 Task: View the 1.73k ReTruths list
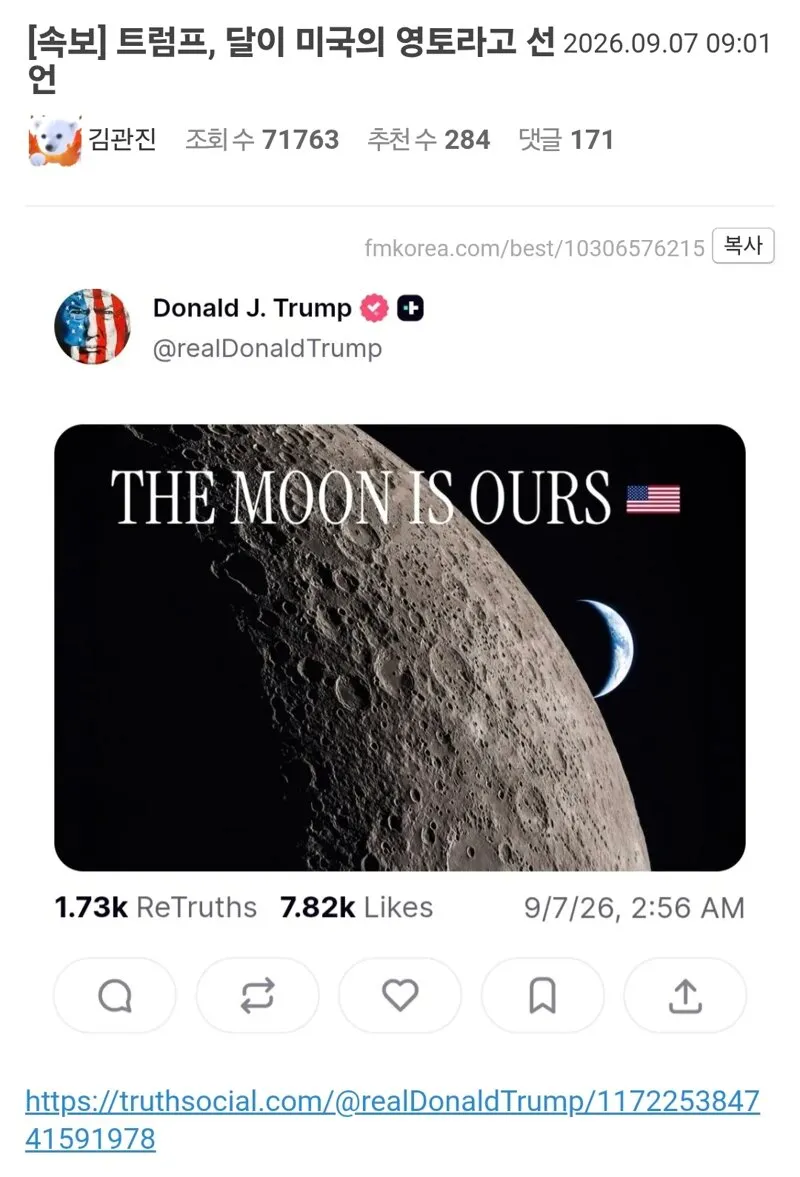(155, 908)
